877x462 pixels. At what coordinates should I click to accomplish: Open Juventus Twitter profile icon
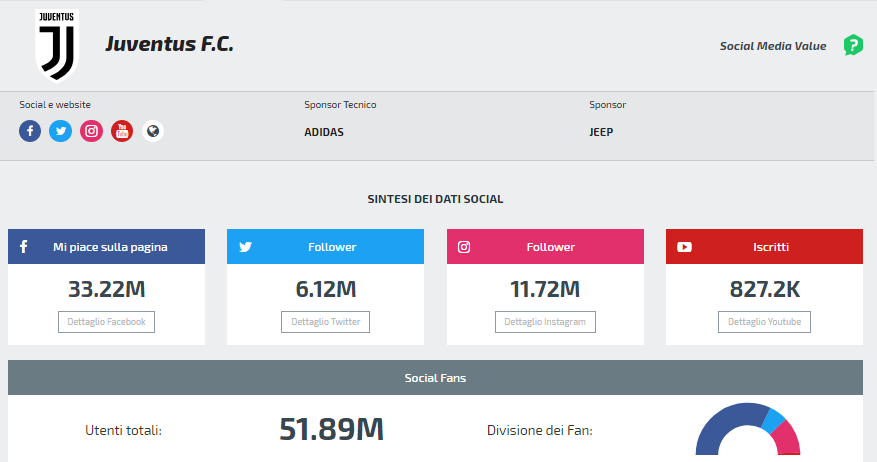(60, 131)
